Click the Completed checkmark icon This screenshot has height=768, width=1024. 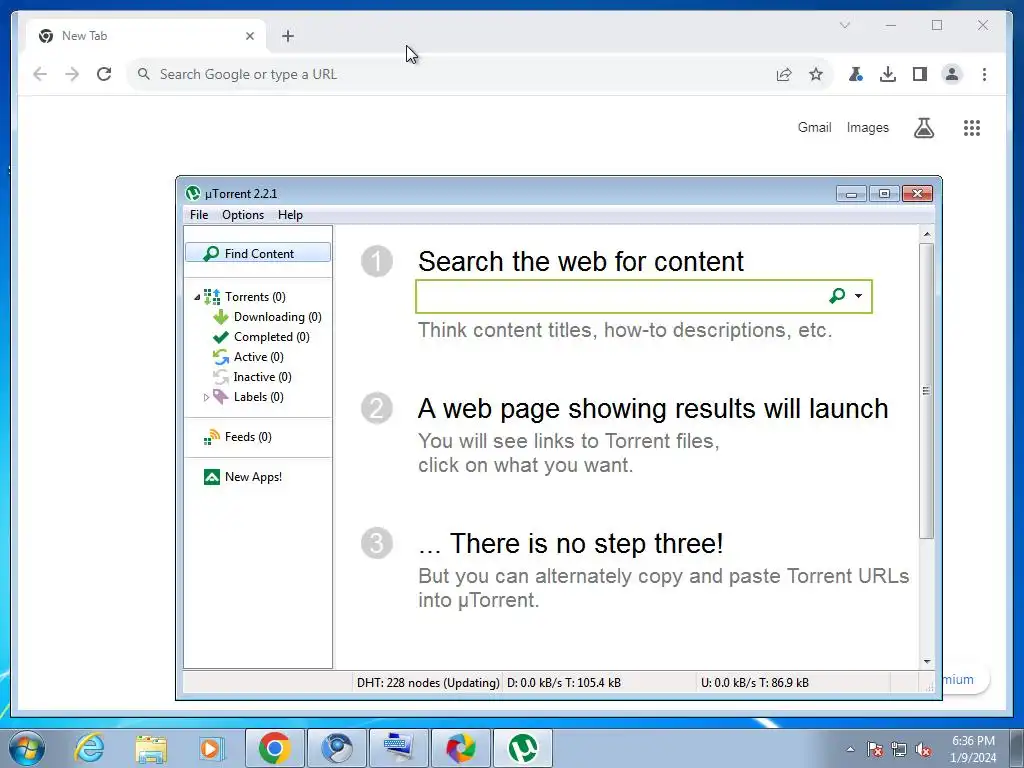[221, 337]
